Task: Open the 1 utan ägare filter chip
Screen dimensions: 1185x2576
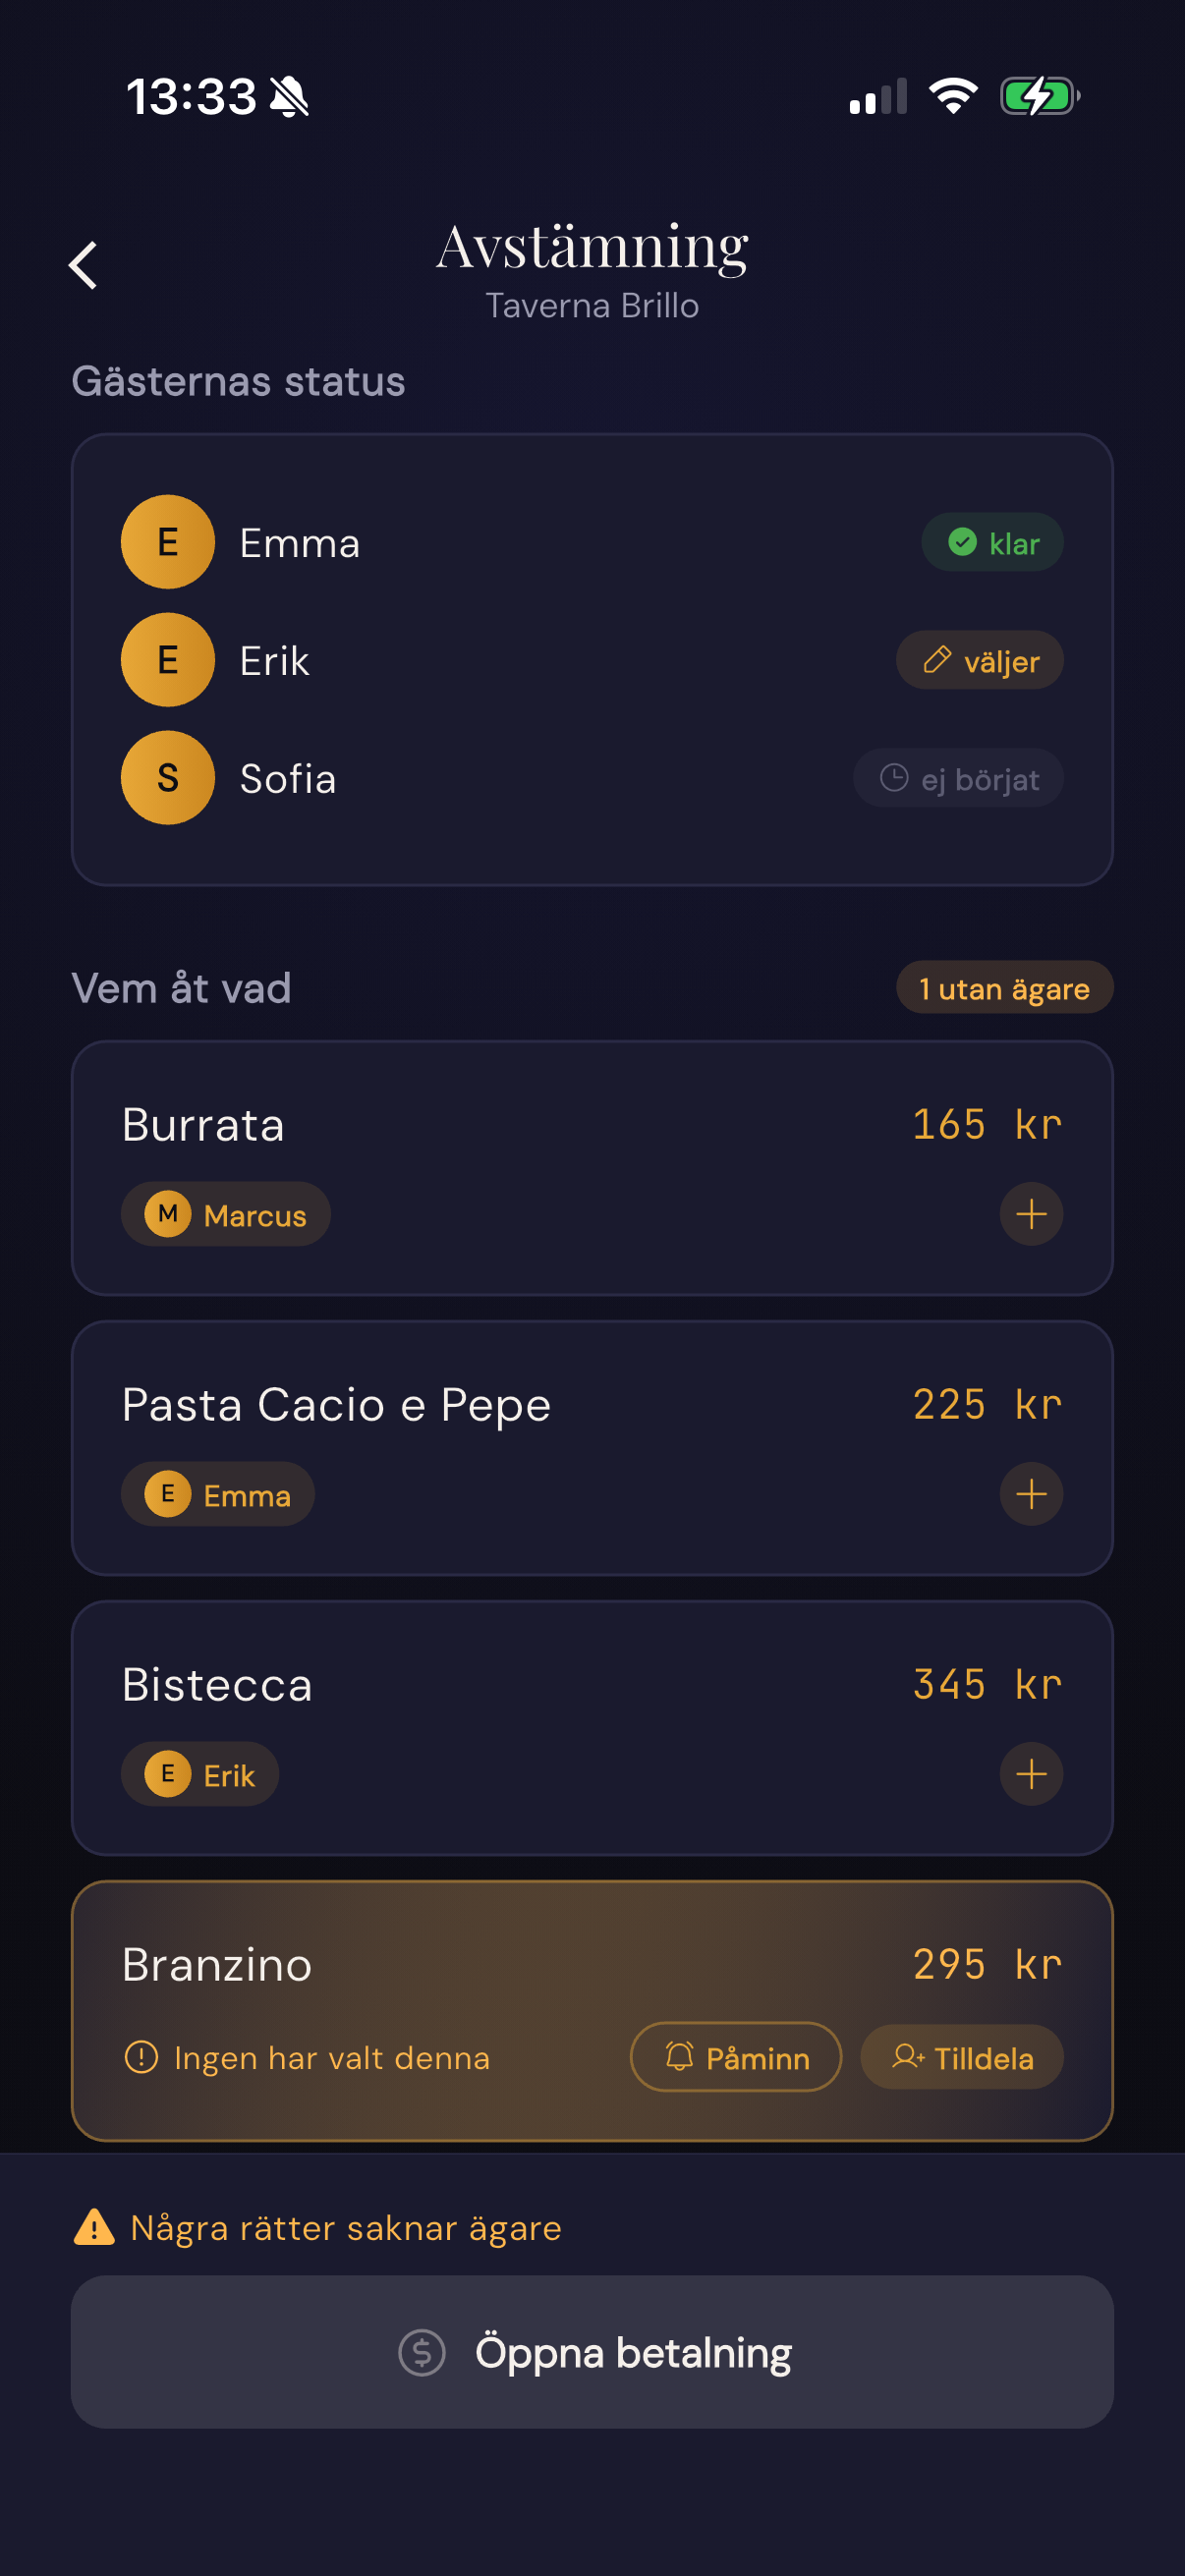Action: click(1004, 988)
